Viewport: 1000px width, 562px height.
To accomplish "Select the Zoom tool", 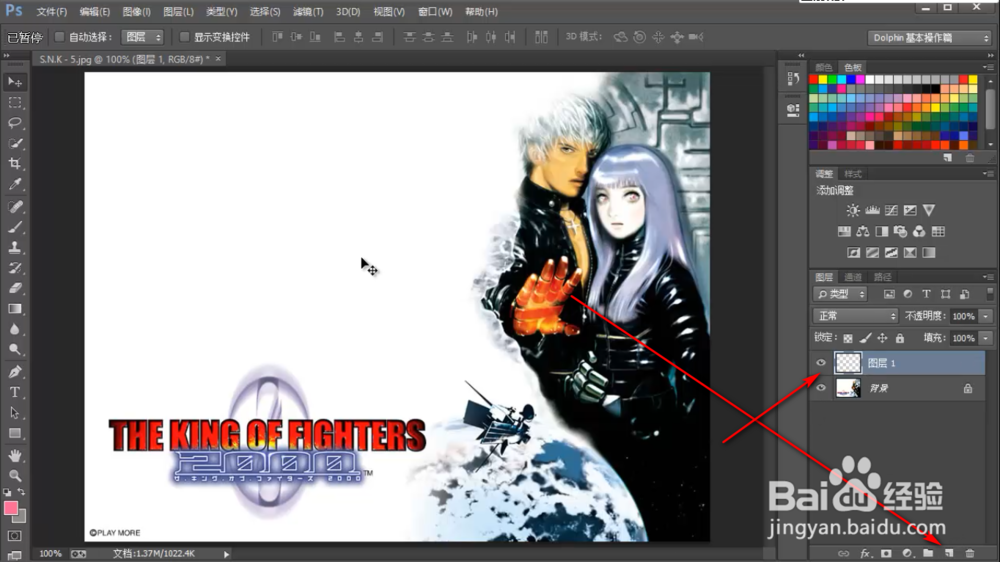I will point(15,476).
